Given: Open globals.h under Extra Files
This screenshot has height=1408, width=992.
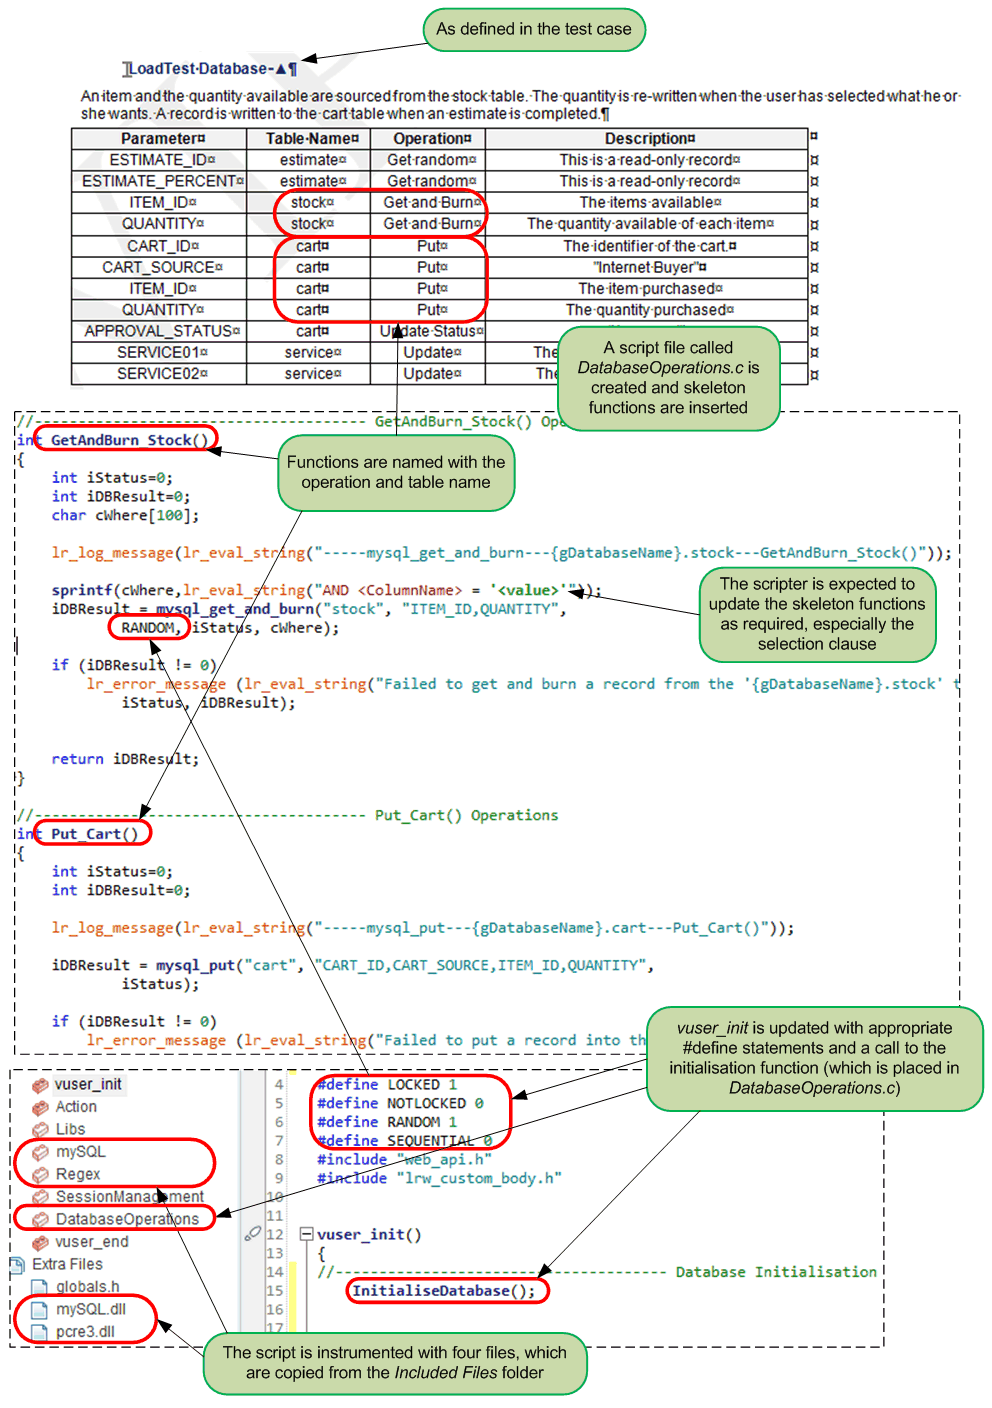Looking at the screenshot, I should pos(87,1287).
